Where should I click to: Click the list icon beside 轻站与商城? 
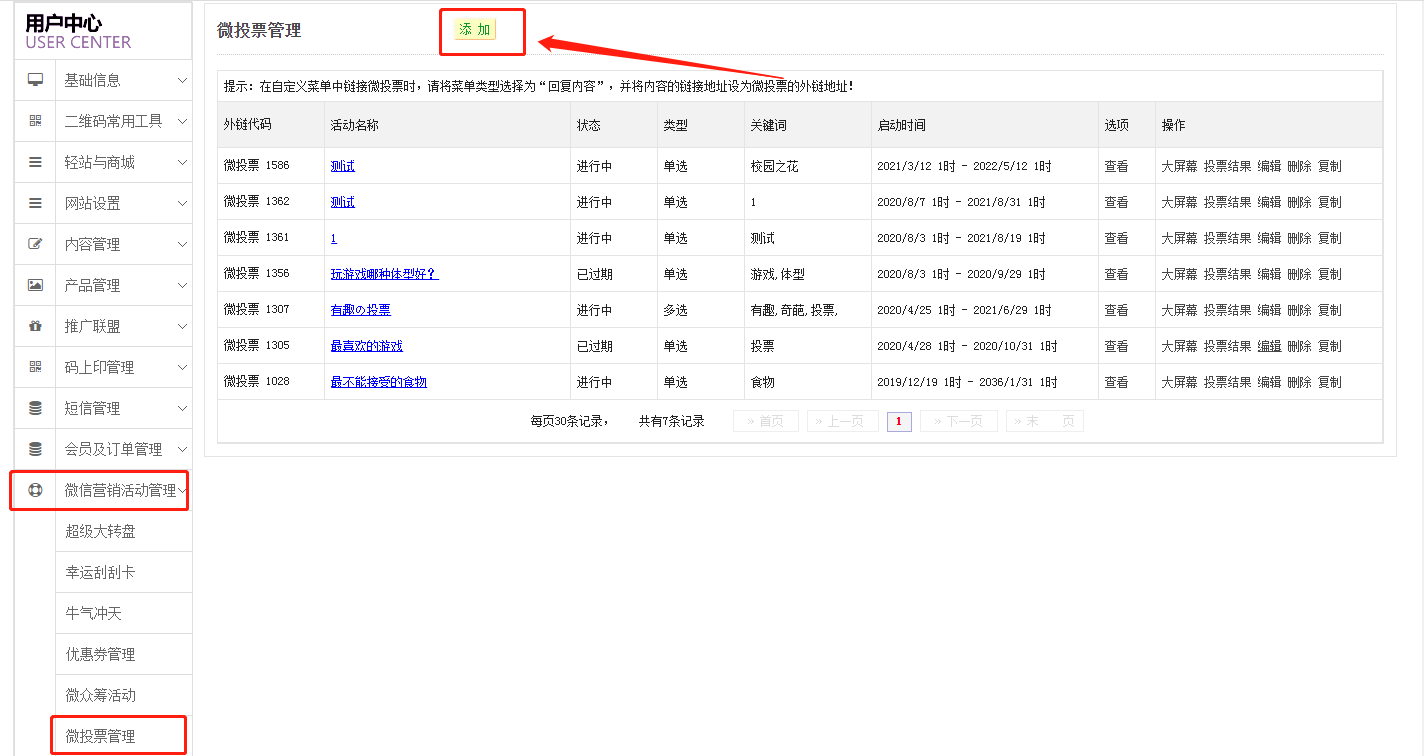tap(35, 162)
